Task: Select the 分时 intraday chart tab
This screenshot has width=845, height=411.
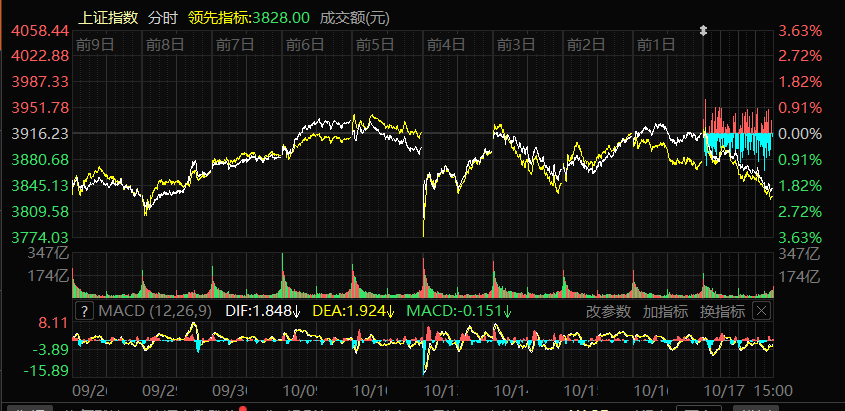Action: coord(161,18)
